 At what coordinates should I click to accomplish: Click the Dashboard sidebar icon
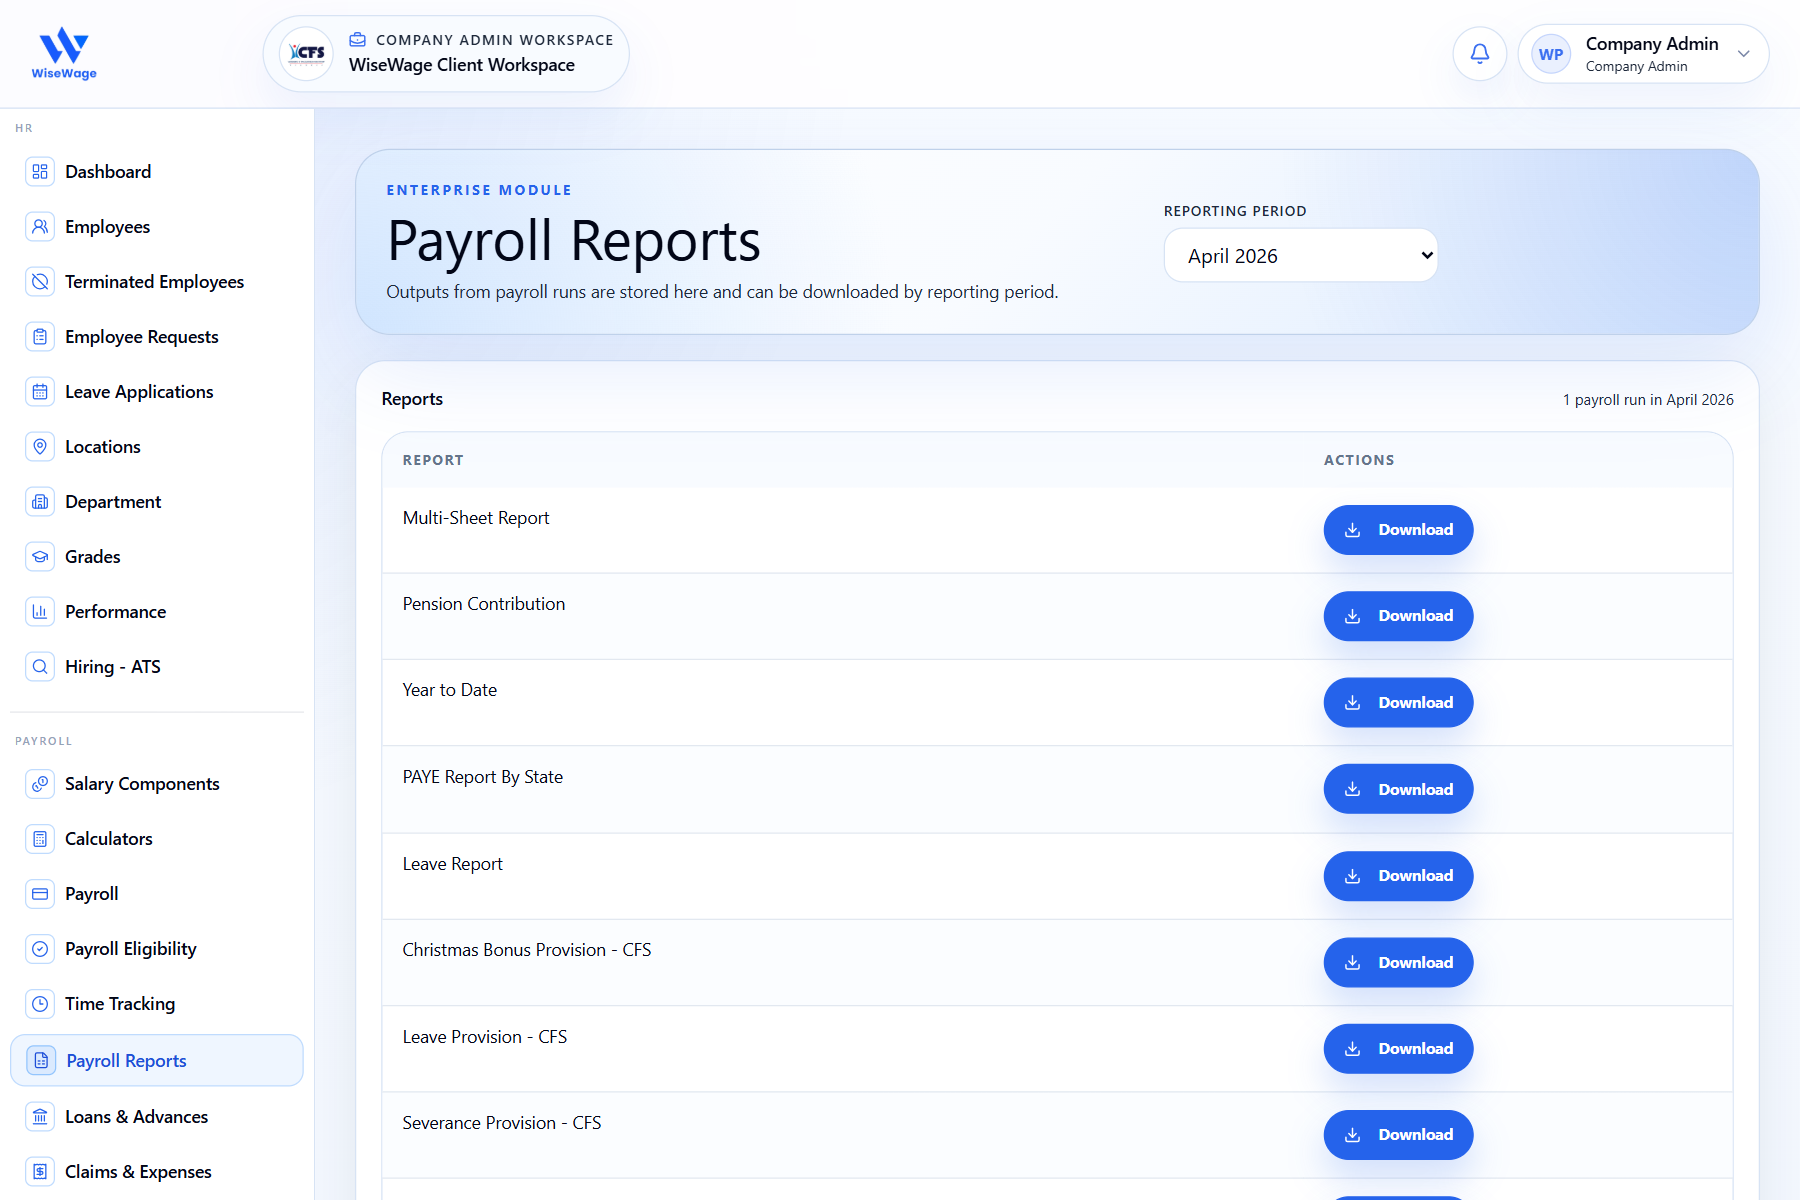point(40,172)
